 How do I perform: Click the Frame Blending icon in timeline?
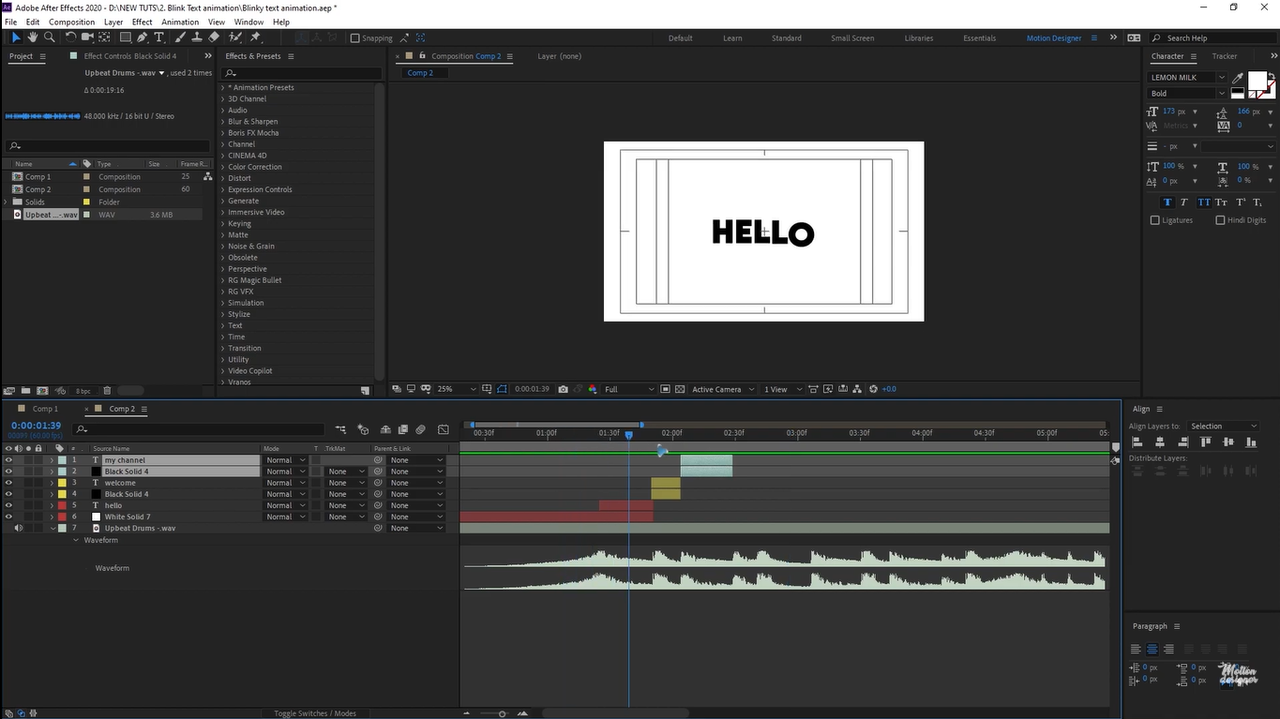click(401, 430)
